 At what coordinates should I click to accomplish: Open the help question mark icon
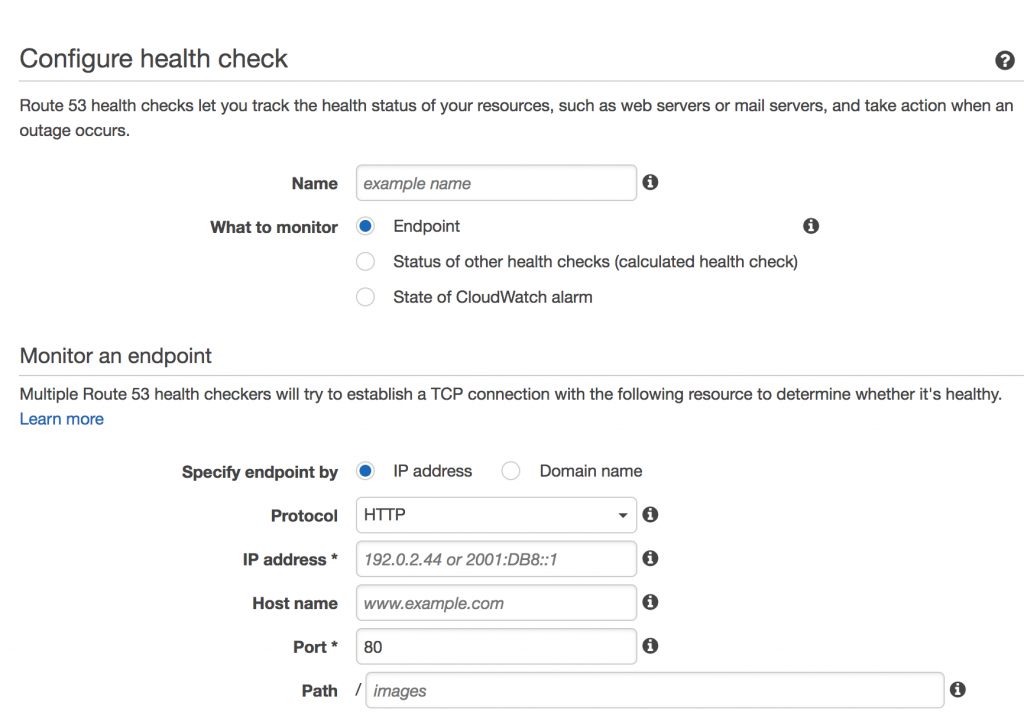(1004, 60)
